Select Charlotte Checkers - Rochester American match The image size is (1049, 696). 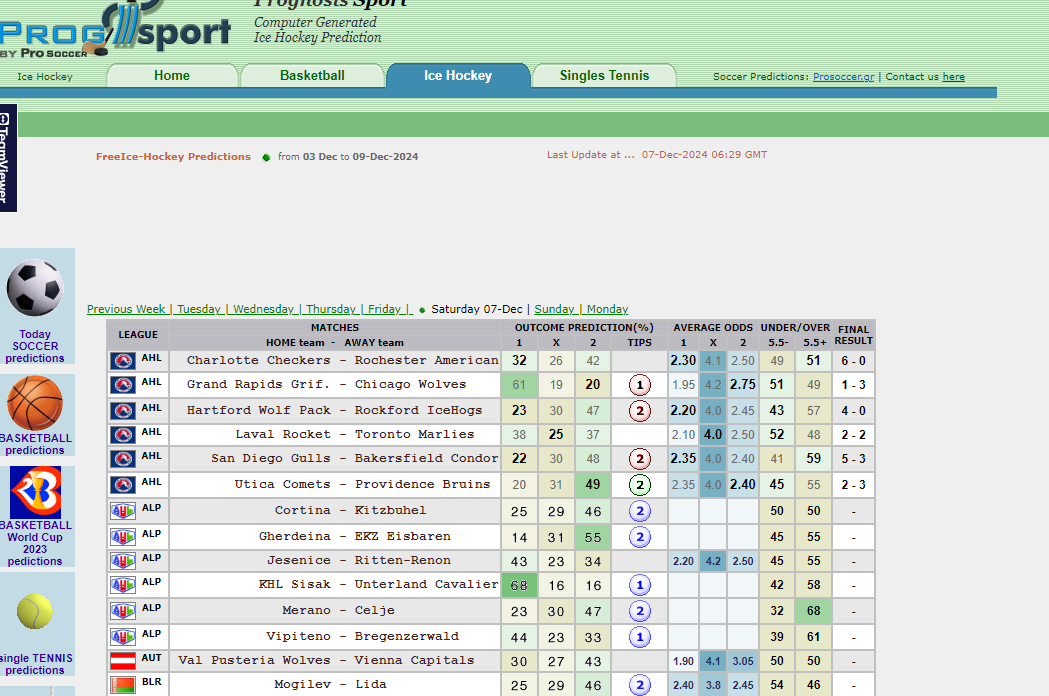pyautogui.click(x=343, y=361)
